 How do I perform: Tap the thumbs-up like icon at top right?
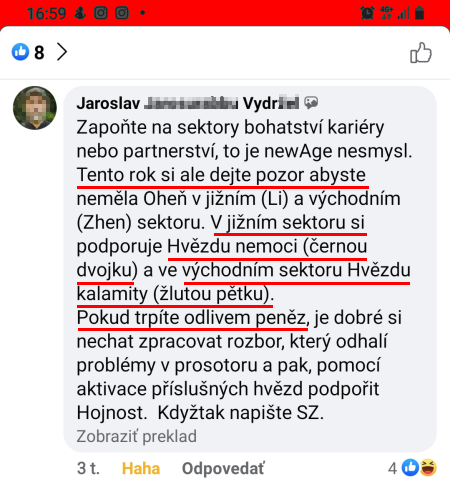(421, 53)
